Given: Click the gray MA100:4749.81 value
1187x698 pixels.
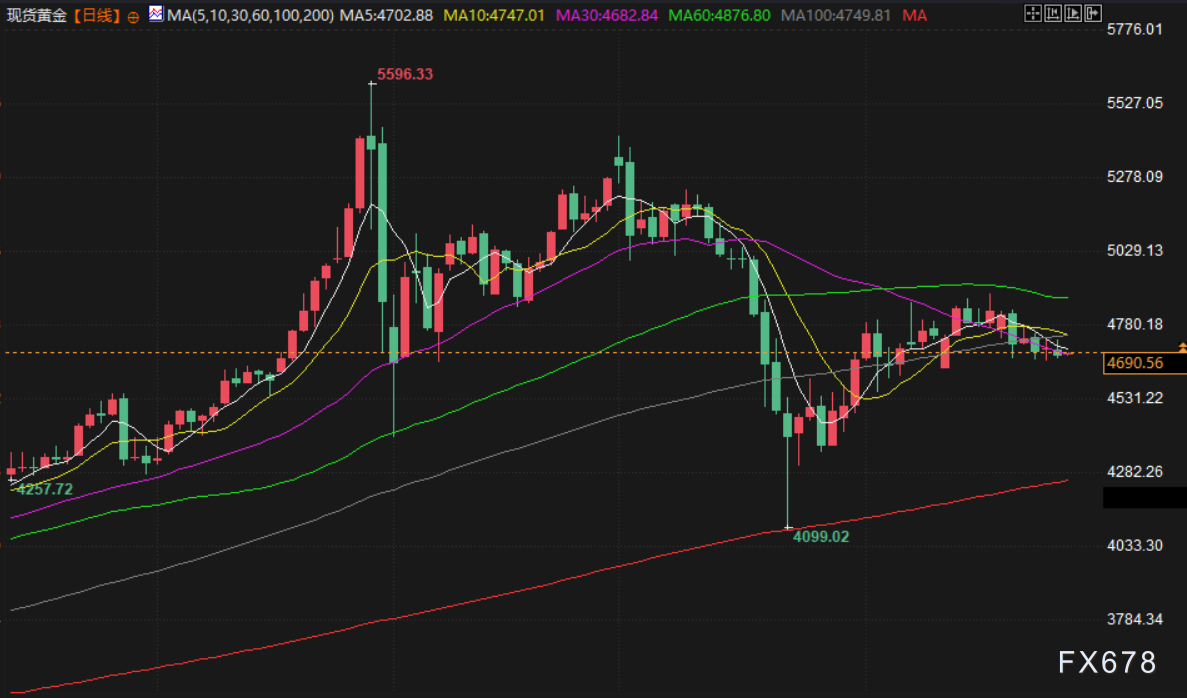Looking at the screenshot, I should click(836, 15).
